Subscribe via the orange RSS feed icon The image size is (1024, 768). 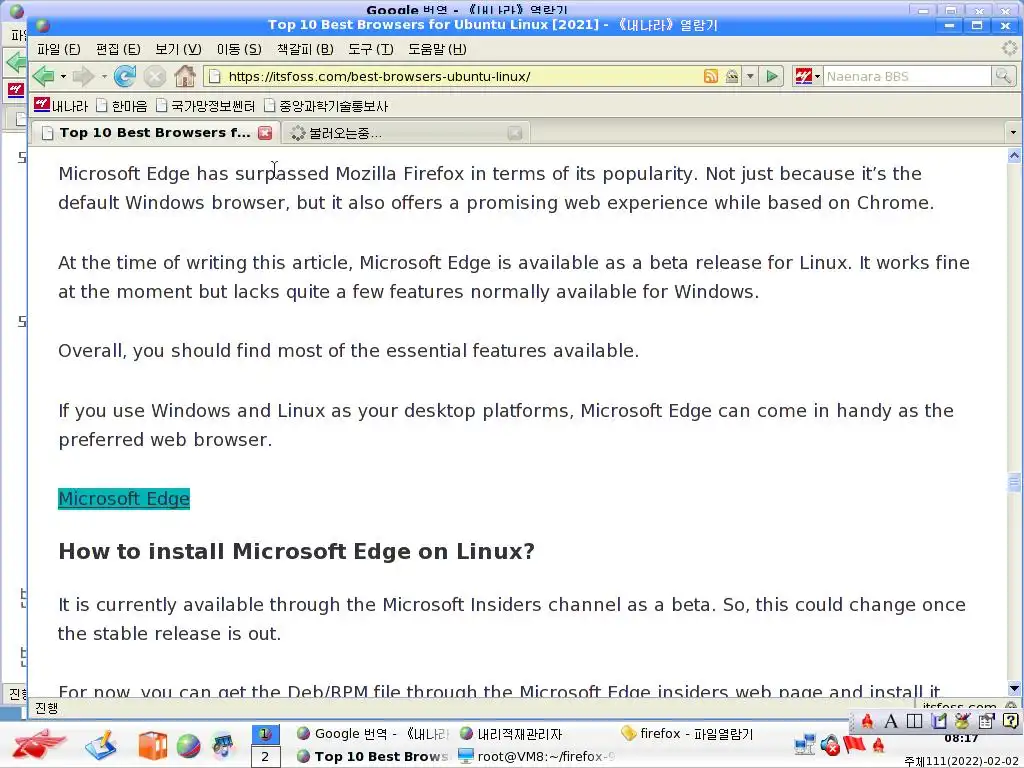tap(711, 76)
